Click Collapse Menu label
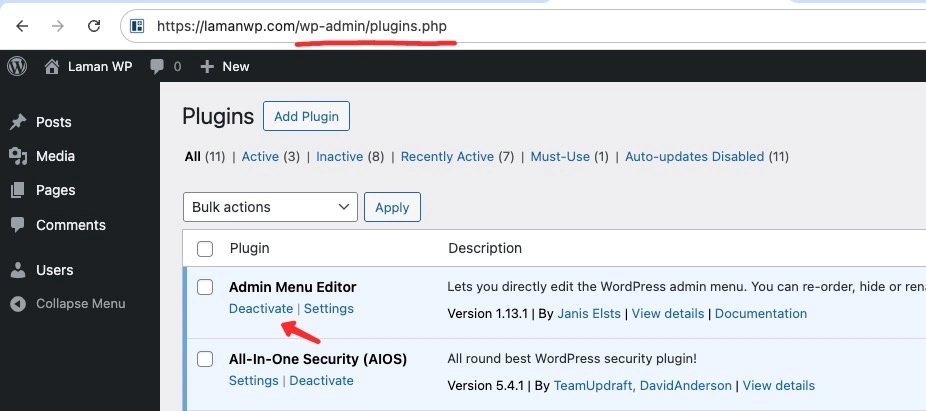This screenshot has height=411, width=926. 80,304
